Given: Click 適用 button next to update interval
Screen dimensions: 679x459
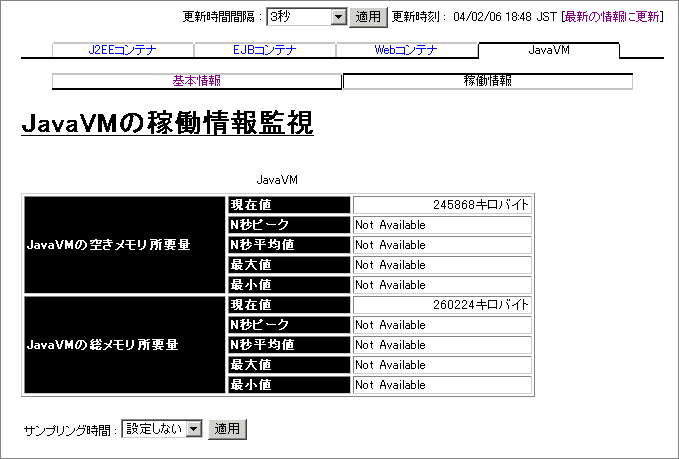Looking at the screenshot, I should pyautogui.click(x=369, y=17).
